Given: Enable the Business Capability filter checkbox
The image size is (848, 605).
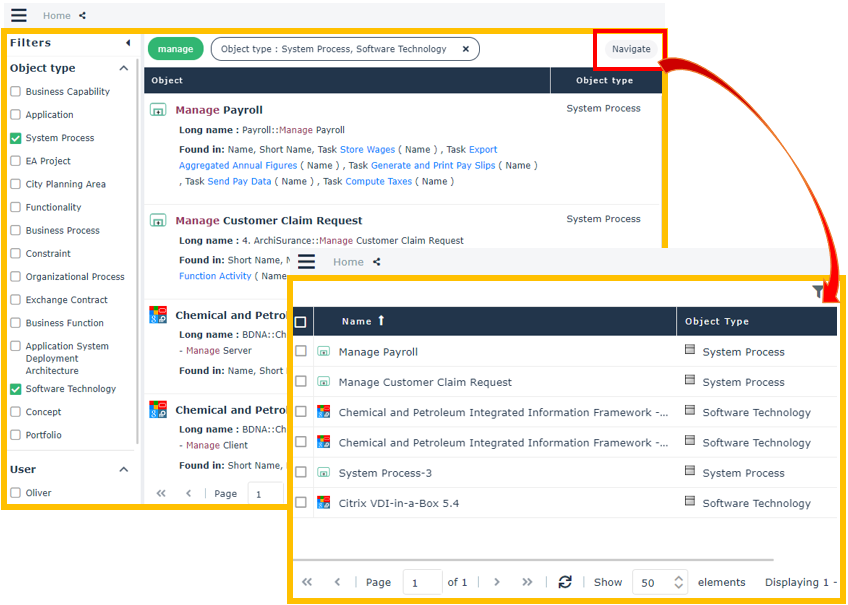Looking at the screenshot, I should [x=16, y=91].
